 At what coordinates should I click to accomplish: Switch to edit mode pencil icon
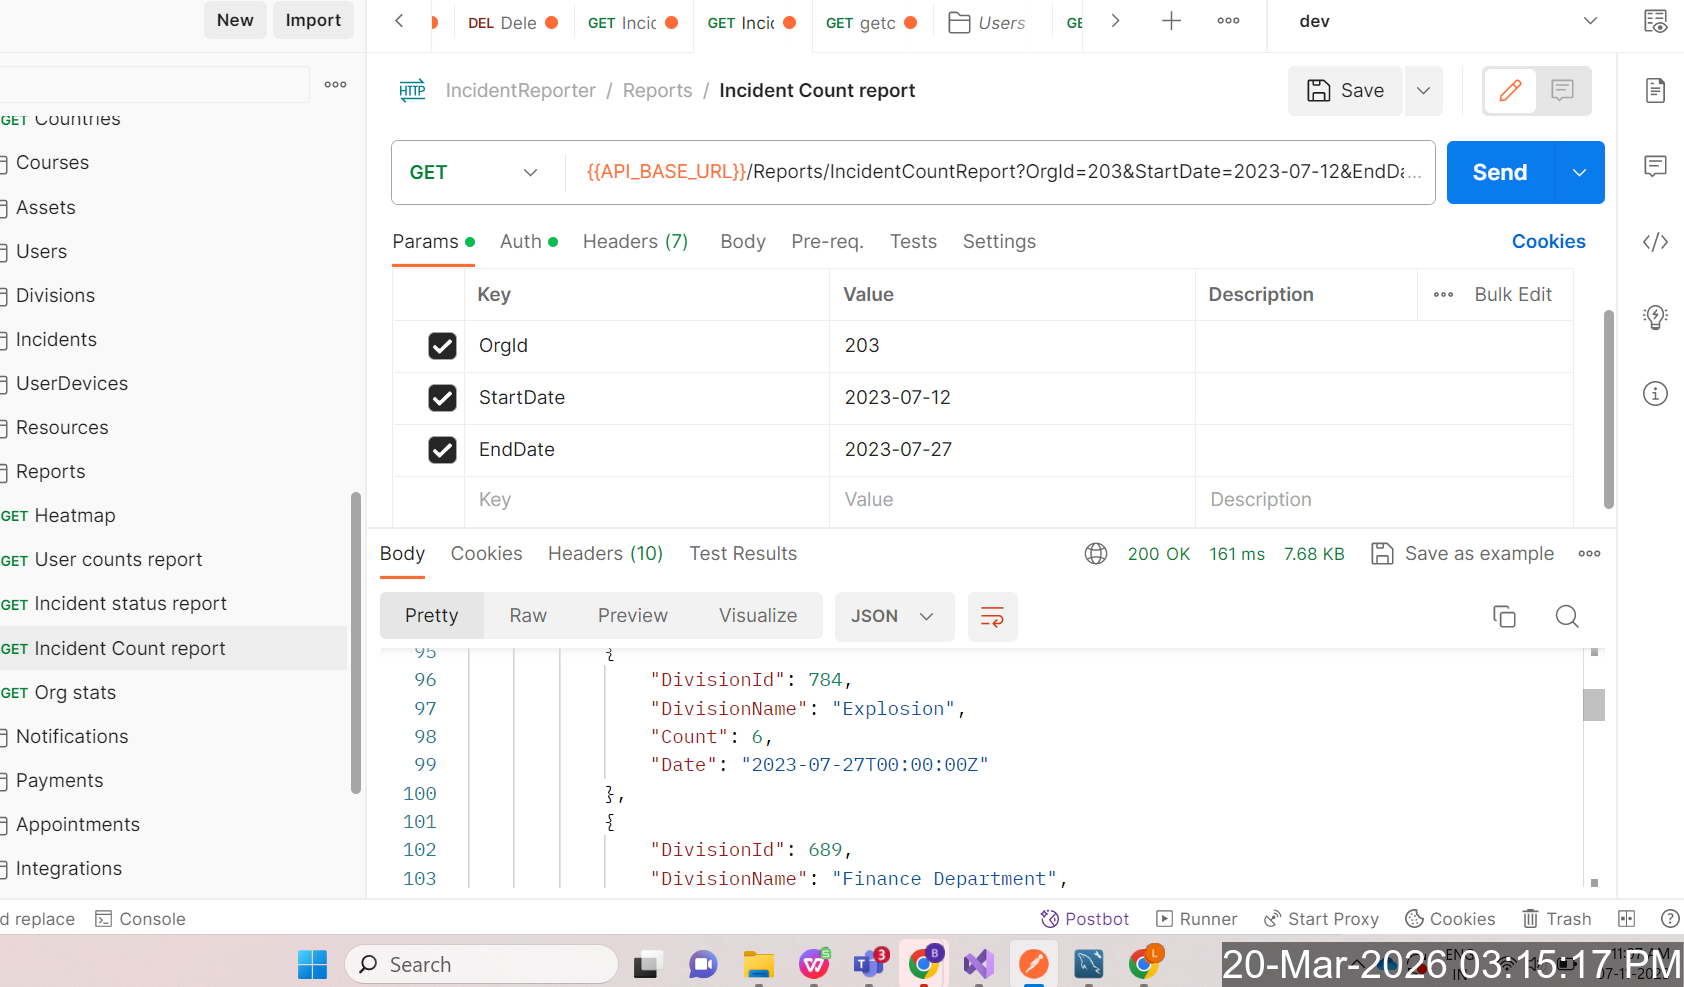[x=1510, y=91]
